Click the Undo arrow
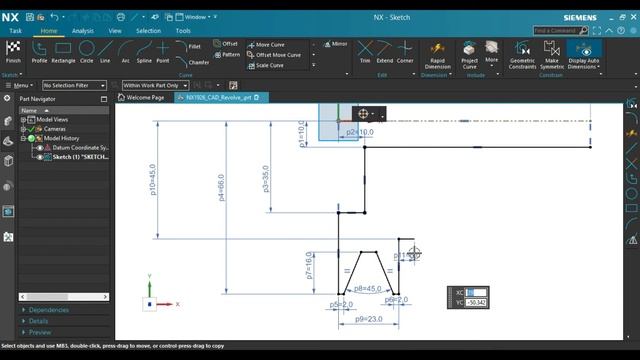The height and width of the screenshot is (360, 640). click(x=54, y=17)
